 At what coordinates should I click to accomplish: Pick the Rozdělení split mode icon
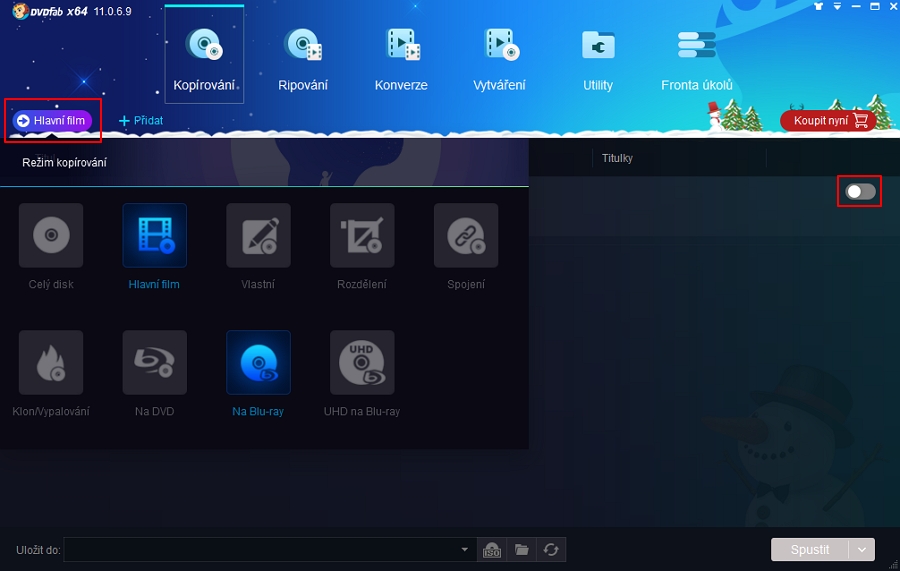coord(362,235)
